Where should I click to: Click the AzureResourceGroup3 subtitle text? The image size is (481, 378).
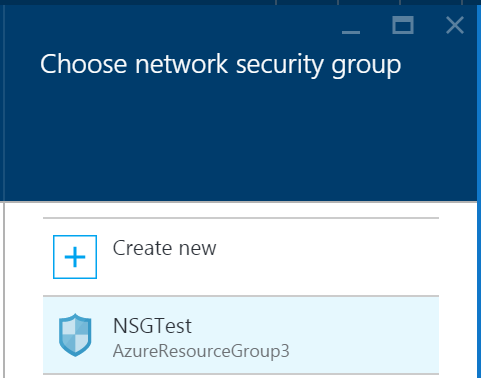pyautogui.click(x=201, y=351)
